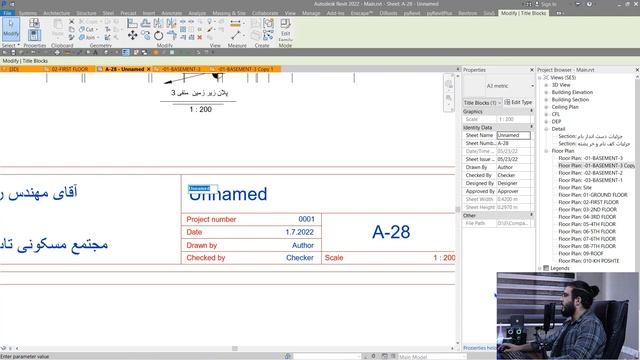The height and width of the screenshot is (360, 640).
Task: Click the Thin Lines icon in quick access toolbar
Action: tap(126, 52)
